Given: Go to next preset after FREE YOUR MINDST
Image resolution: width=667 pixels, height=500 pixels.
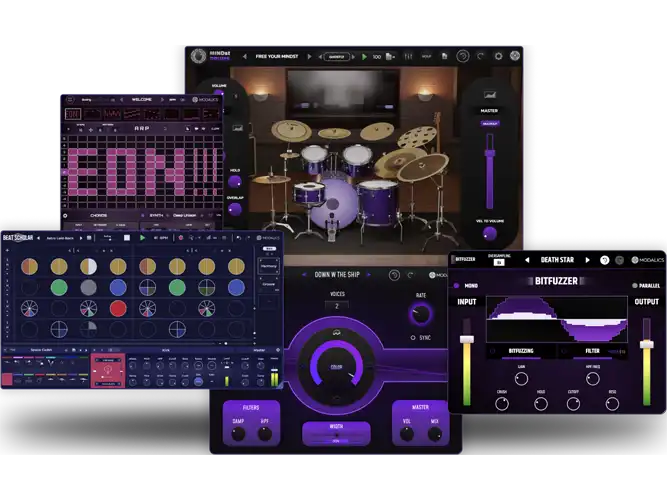Looking at the screenshot, I should (x=309, y=56).
